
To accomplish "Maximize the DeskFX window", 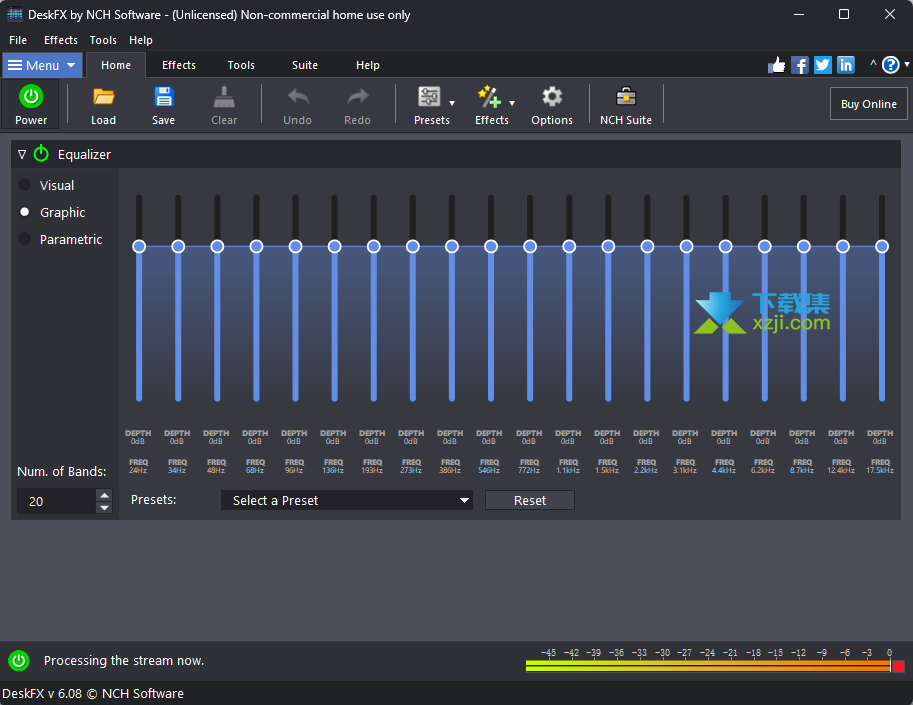I will pos(844,15).
